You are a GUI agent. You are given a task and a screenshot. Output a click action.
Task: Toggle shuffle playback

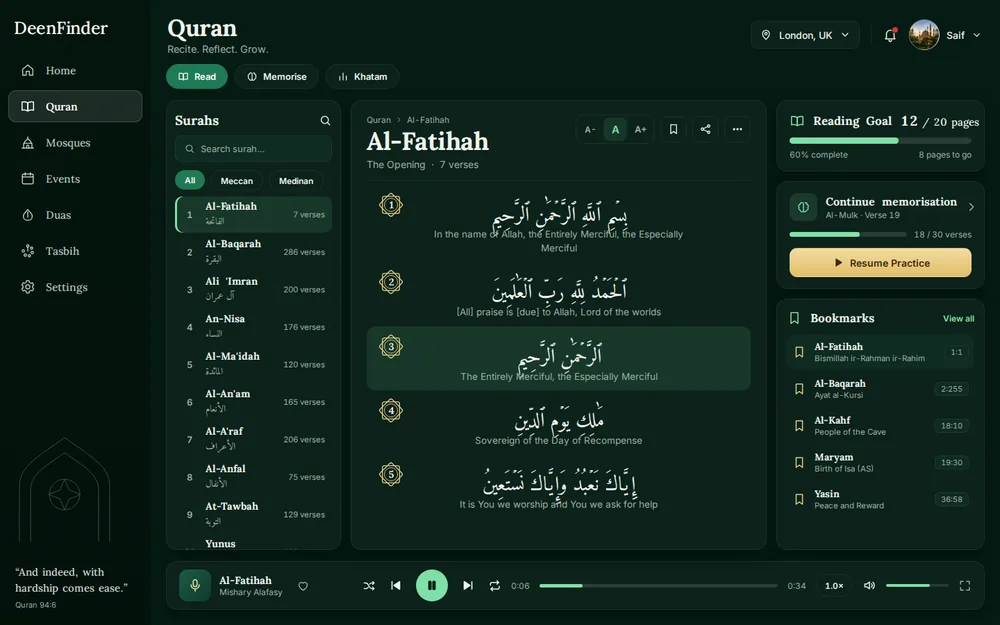pos(369,585)
